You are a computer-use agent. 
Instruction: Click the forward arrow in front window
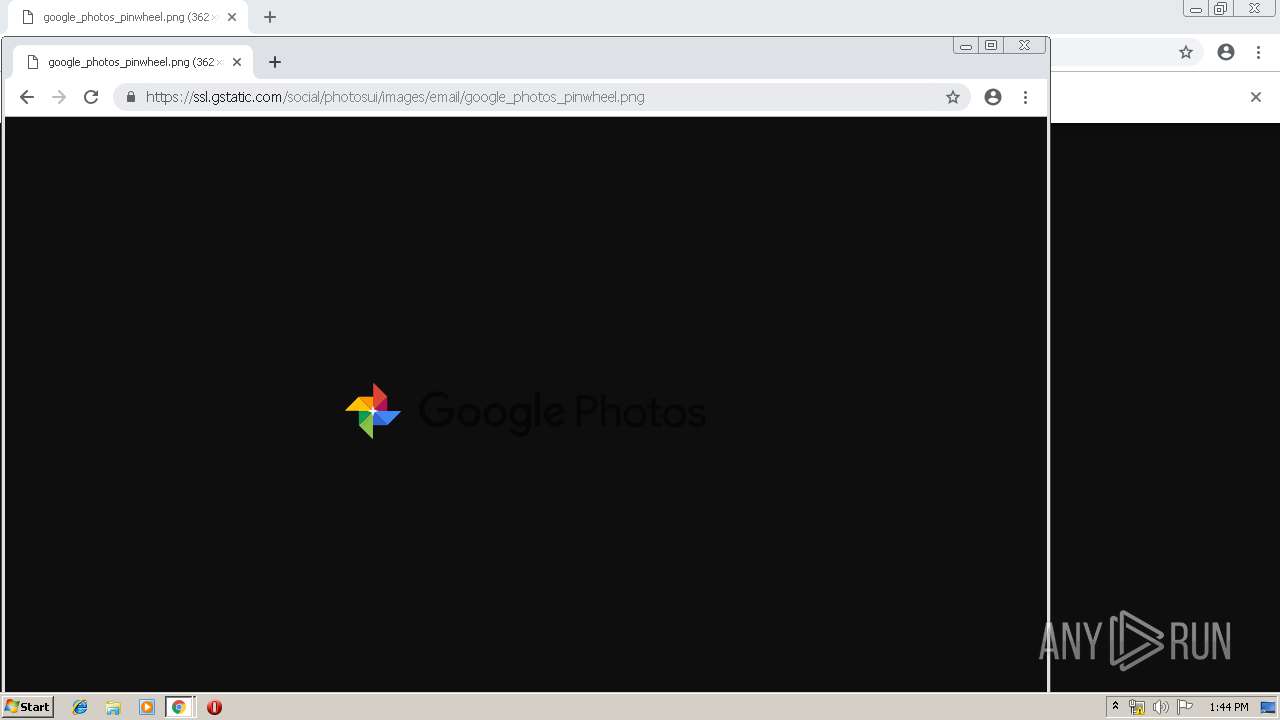59,97
